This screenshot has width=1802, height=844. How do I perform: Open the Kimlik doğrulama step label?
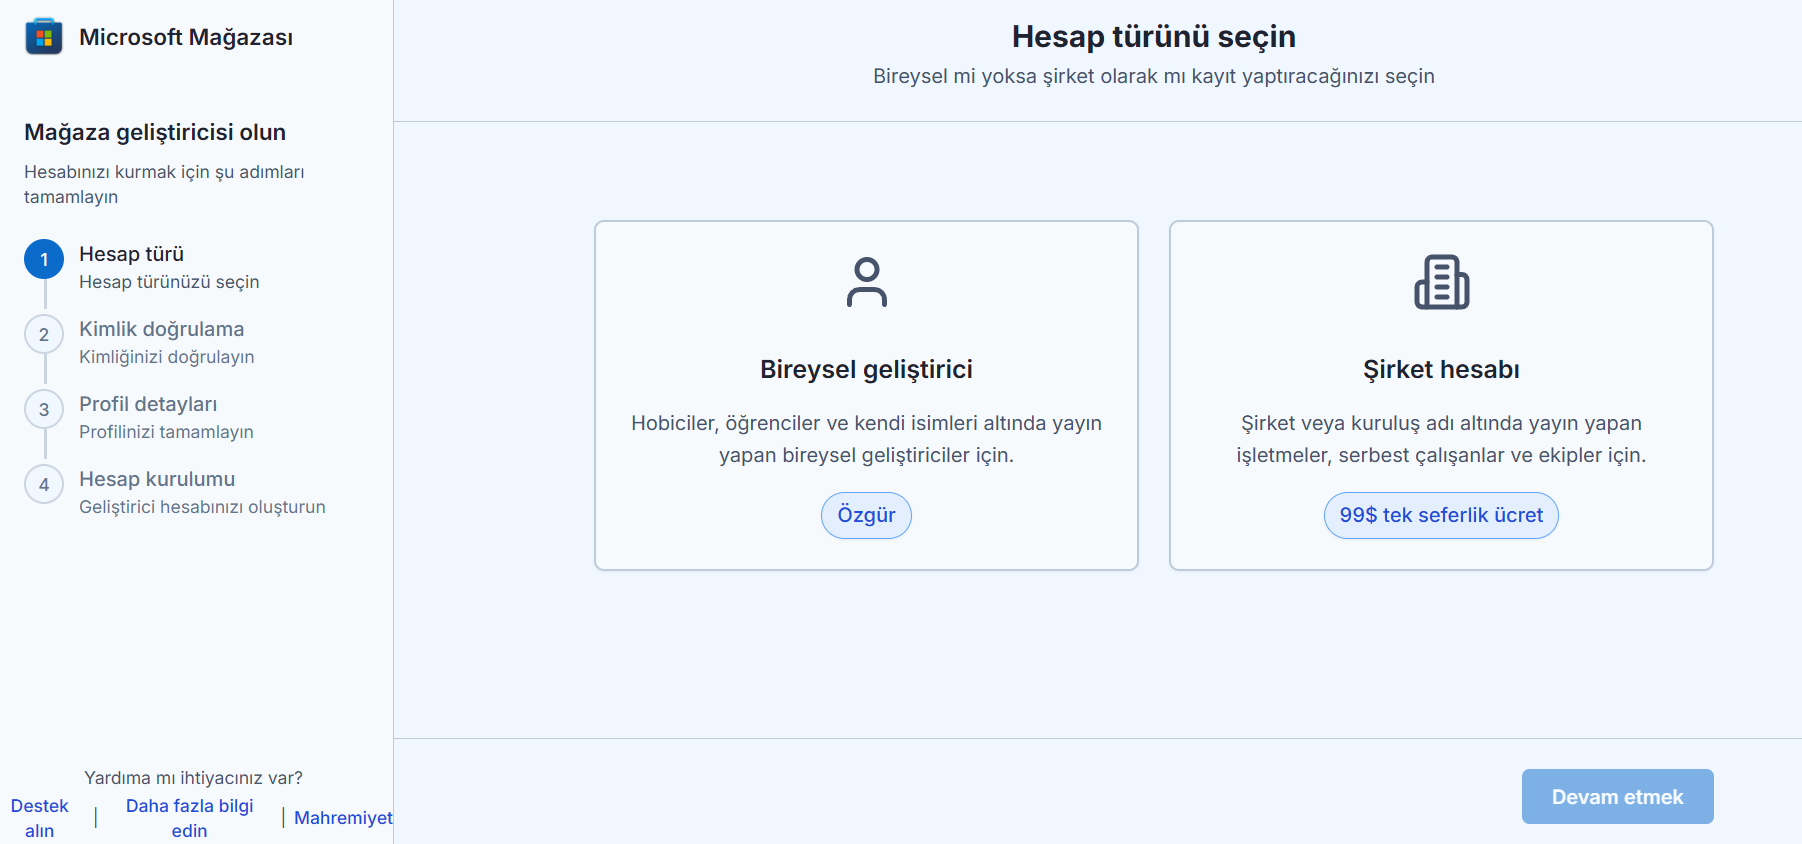pyautogui.click(x=162, y=329)
